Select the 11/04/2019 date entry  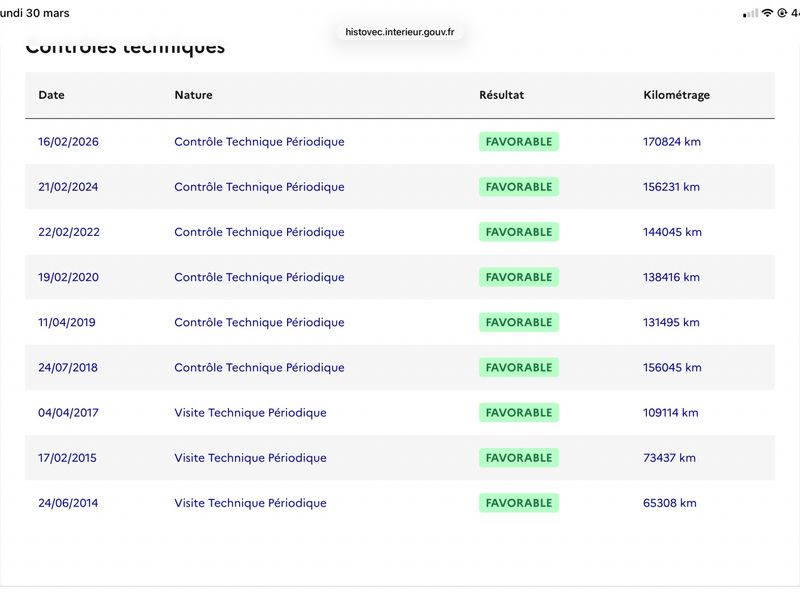[67, 322]
